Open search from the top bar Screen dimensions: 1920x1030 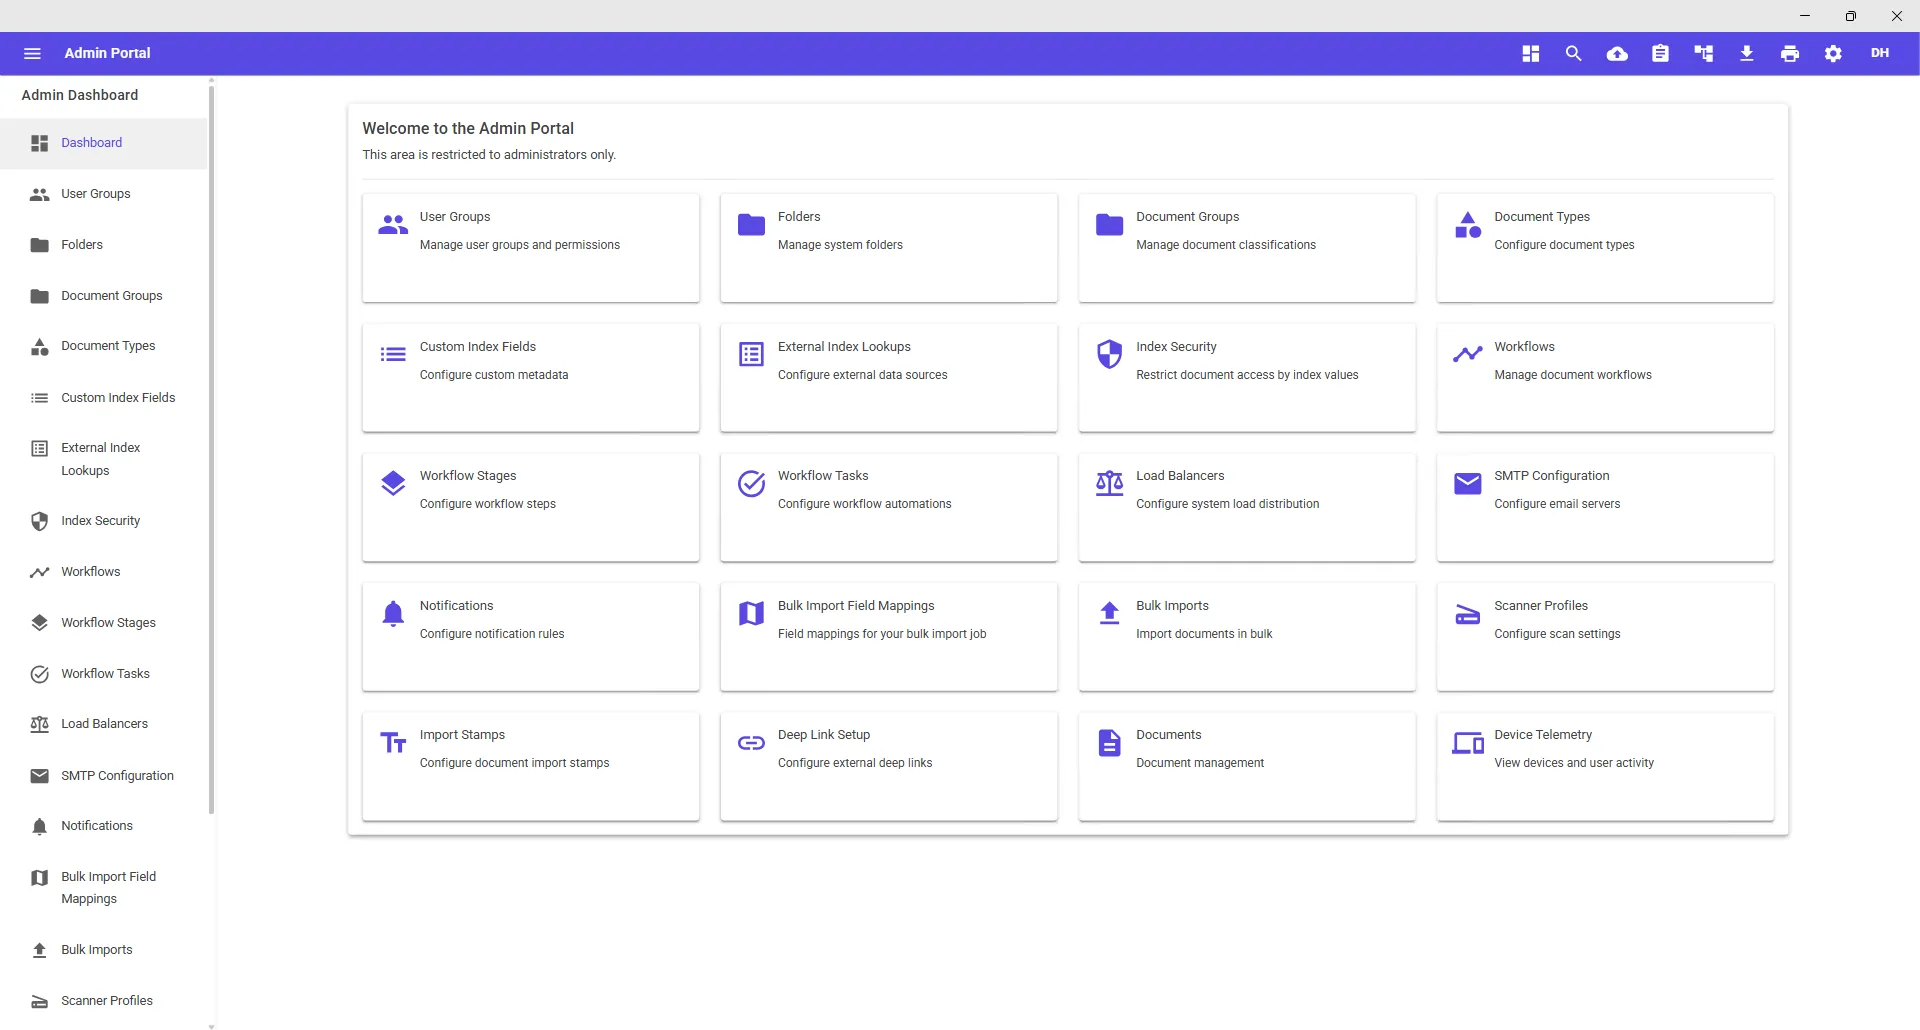[x=1573, y=53]
